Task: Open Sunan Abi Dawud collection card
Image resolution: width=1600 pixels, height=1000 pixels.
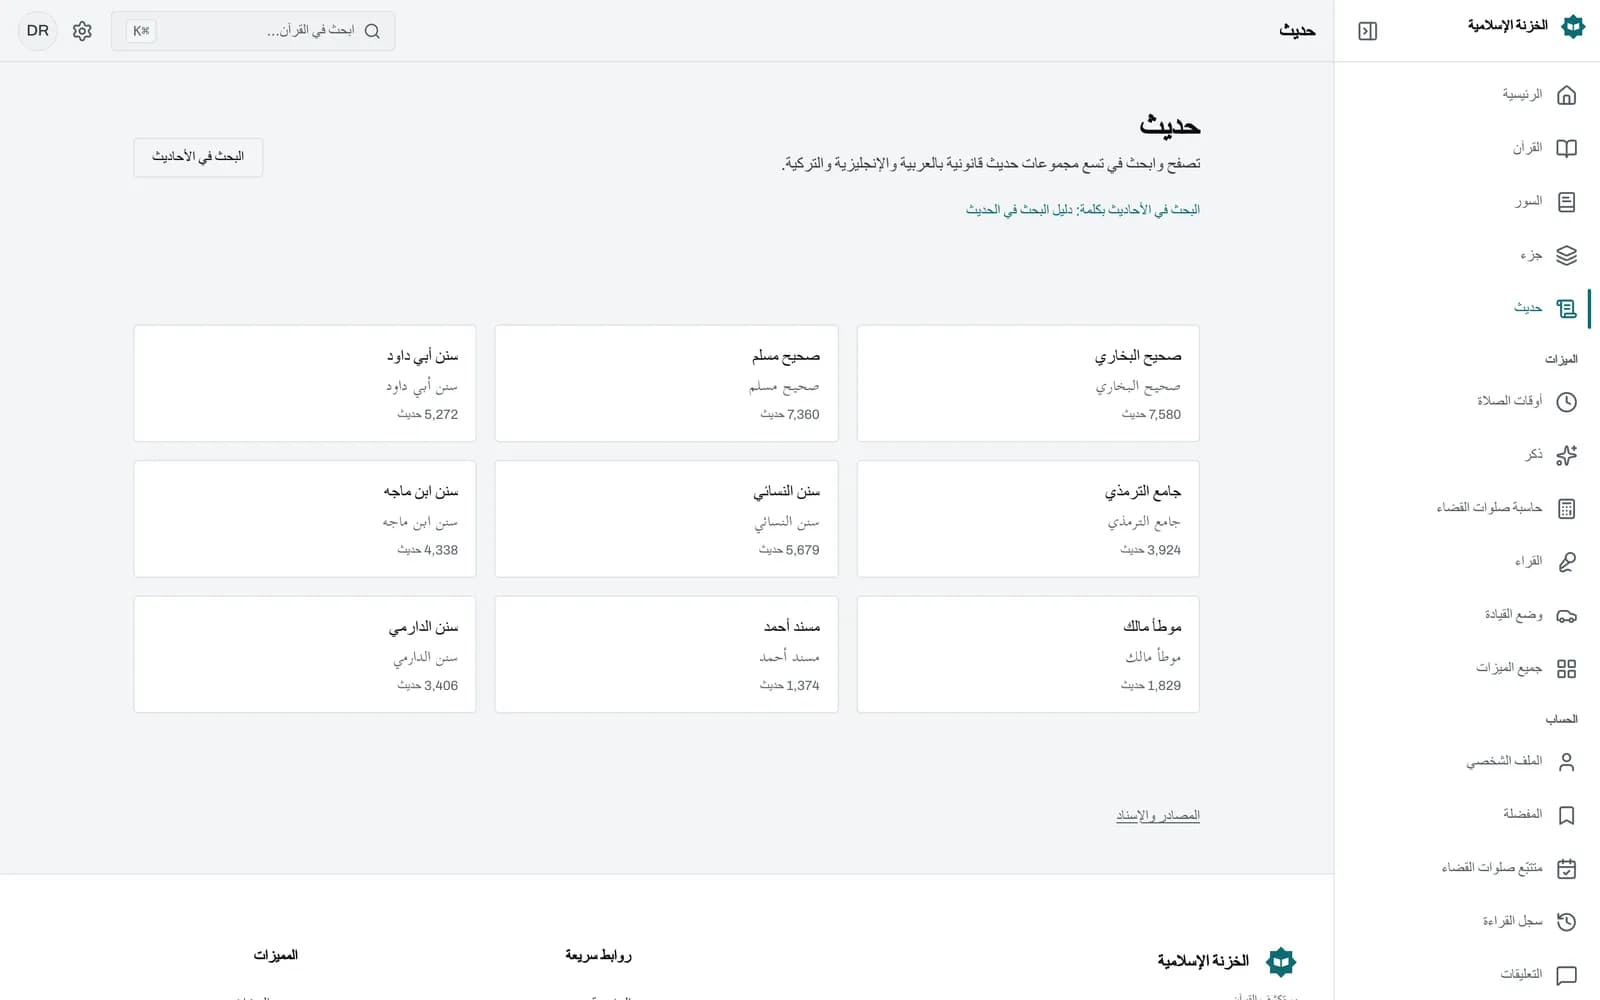Action: (x=305, y=383)
